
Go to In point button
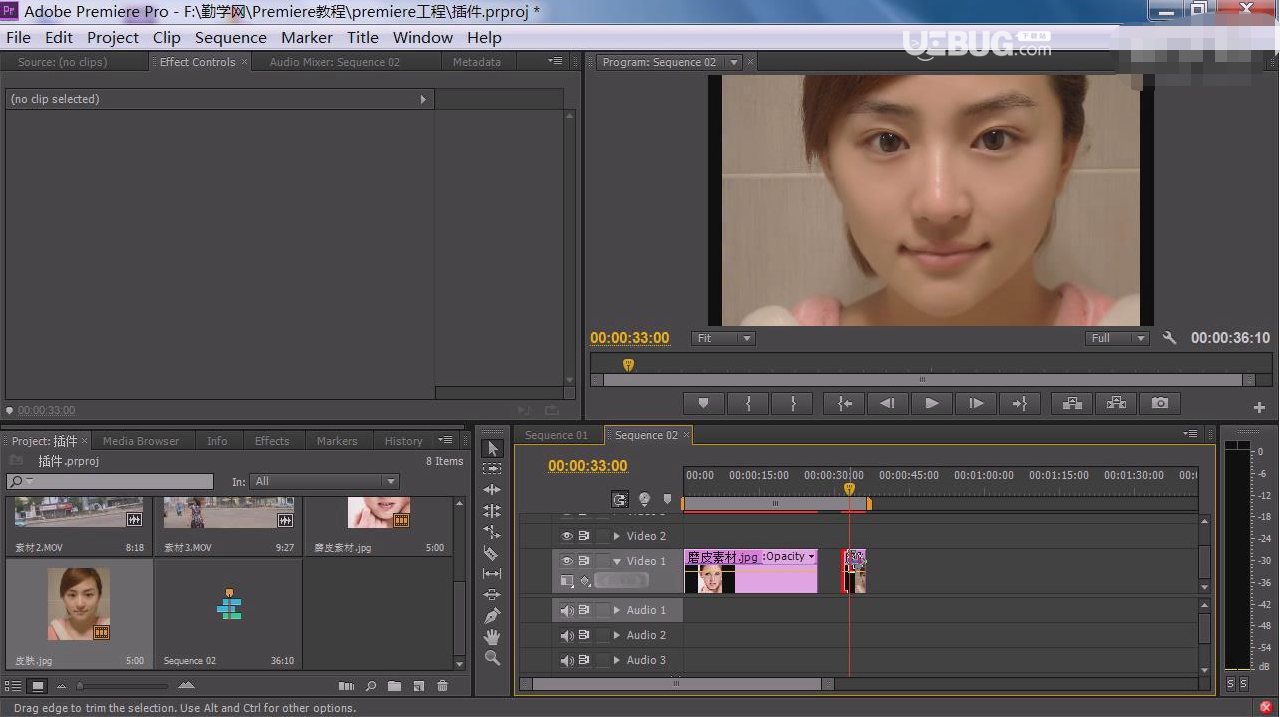pyautogui.click(x=844, y=403)
